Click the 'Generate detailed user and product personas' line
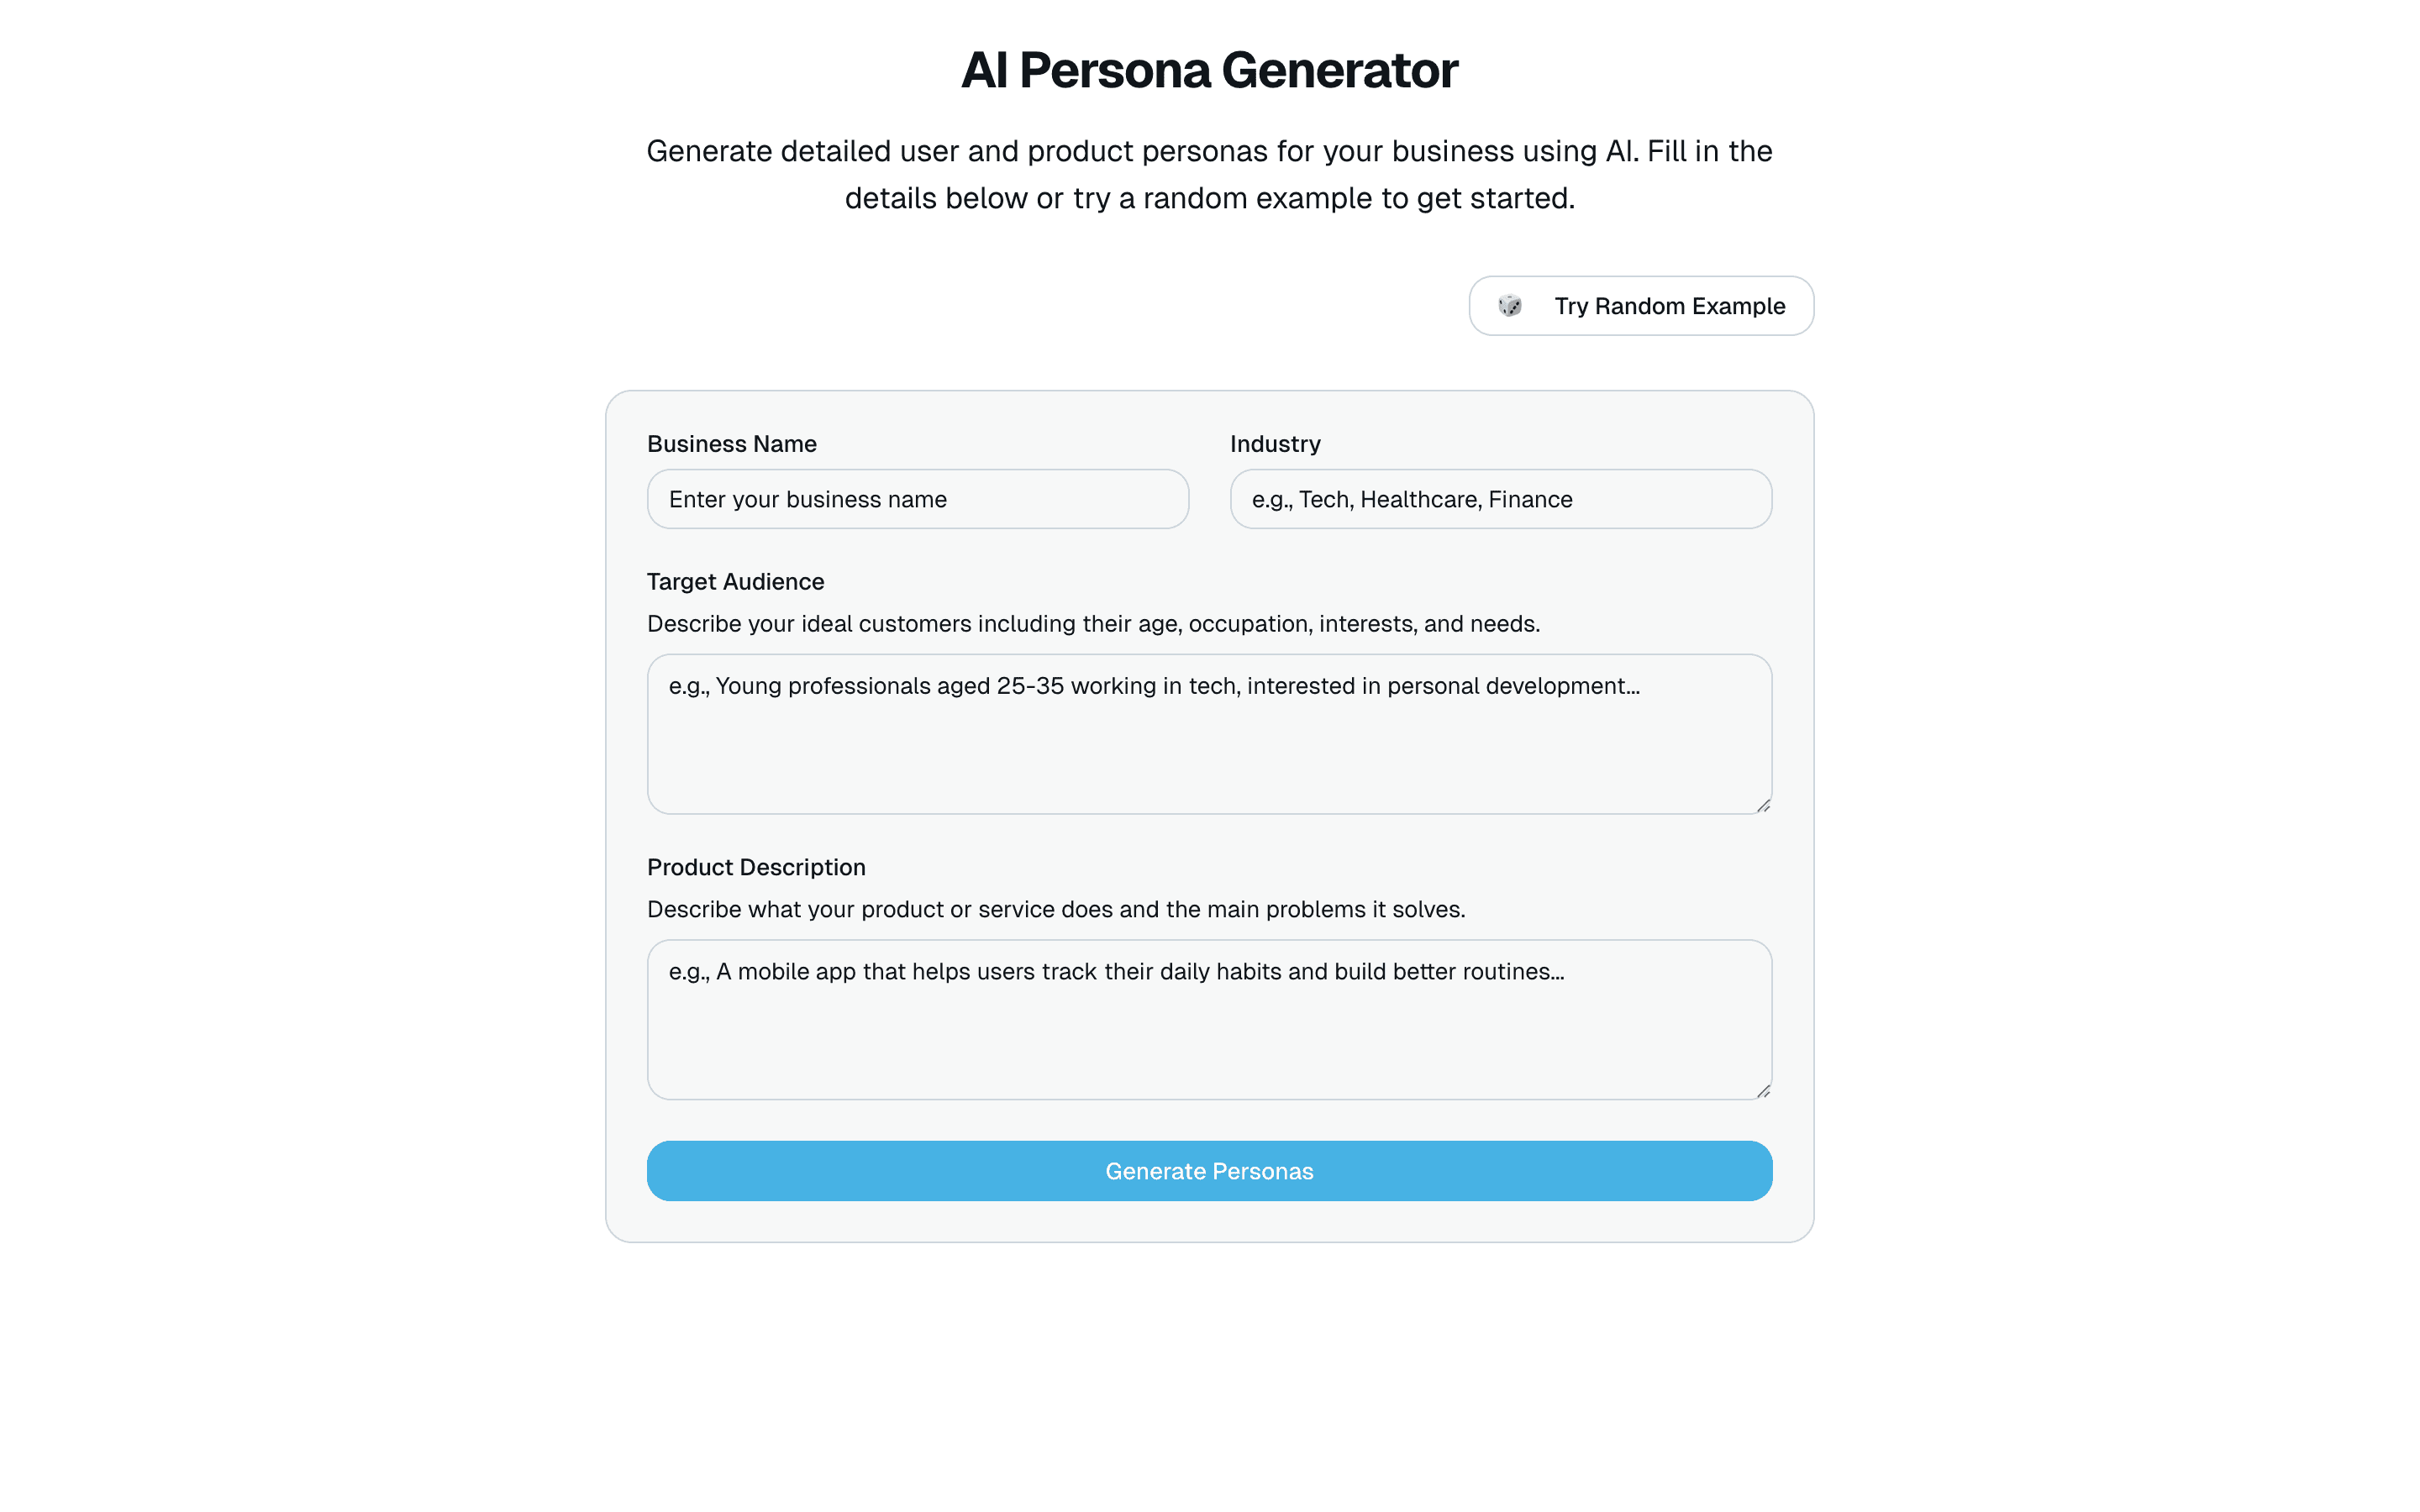This screenshot has width=2420, height=1512. (1209, 152)
